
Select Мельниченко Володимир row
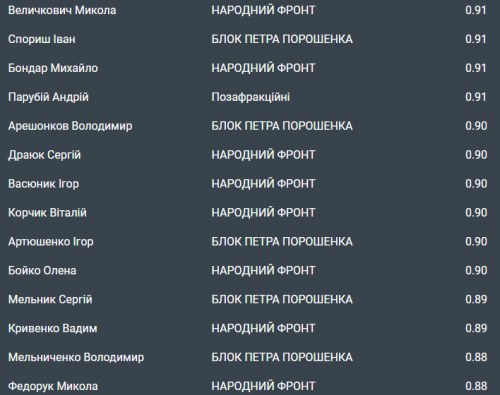pyautogui.click(x=250, y=357)
